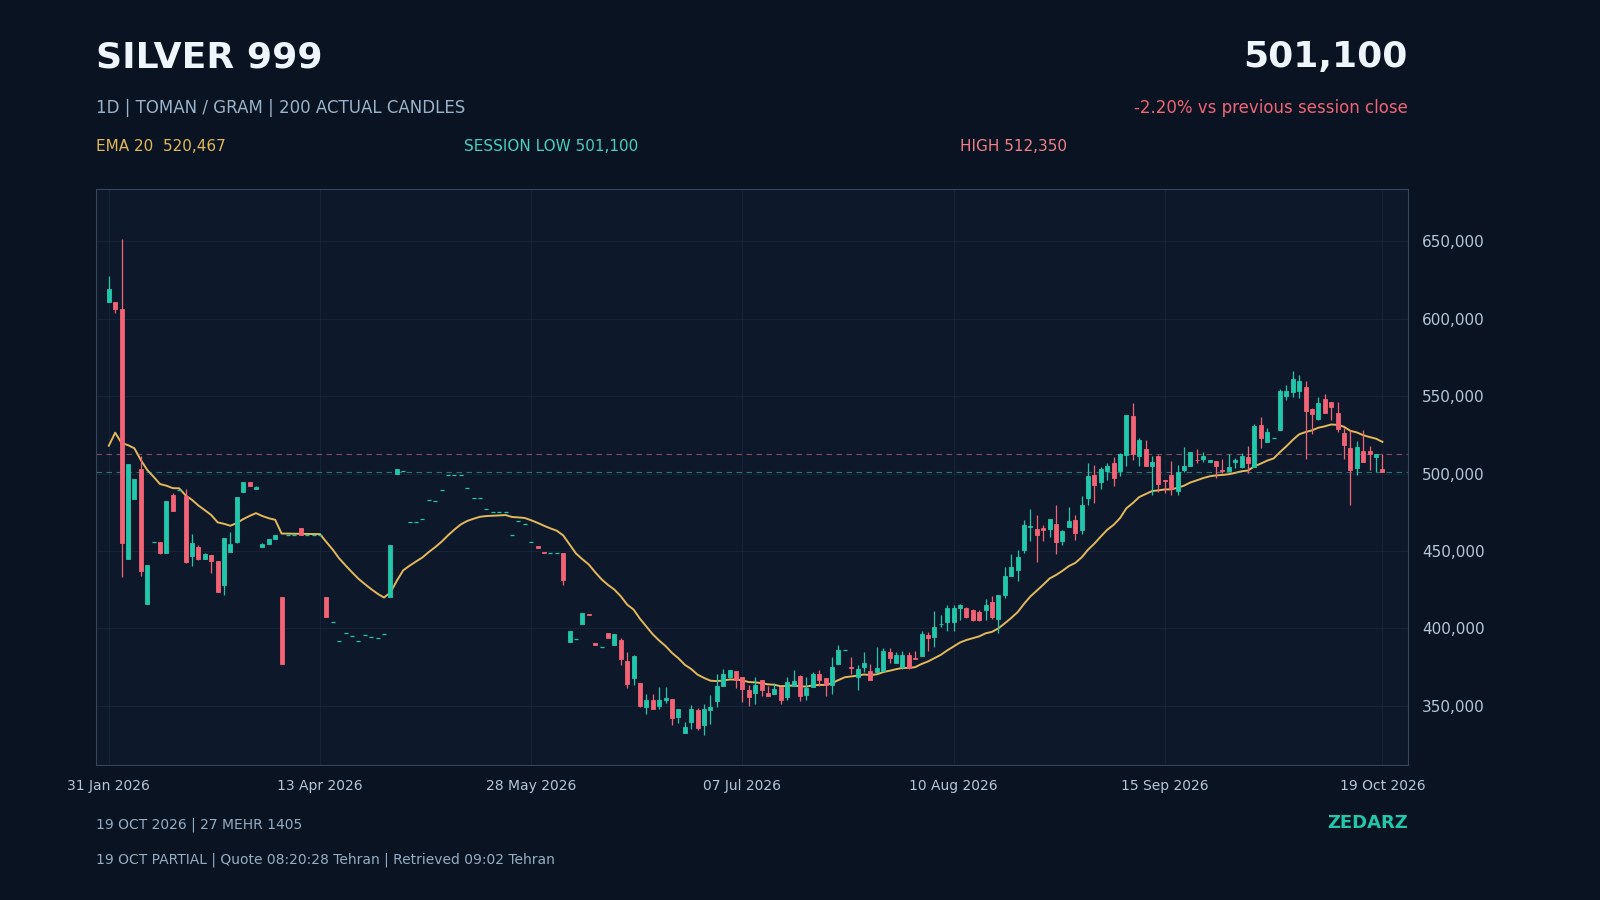Screen dimensions: 1600x900
Task: Click the 450,000 price axis label
Action: pos(1452,552)
